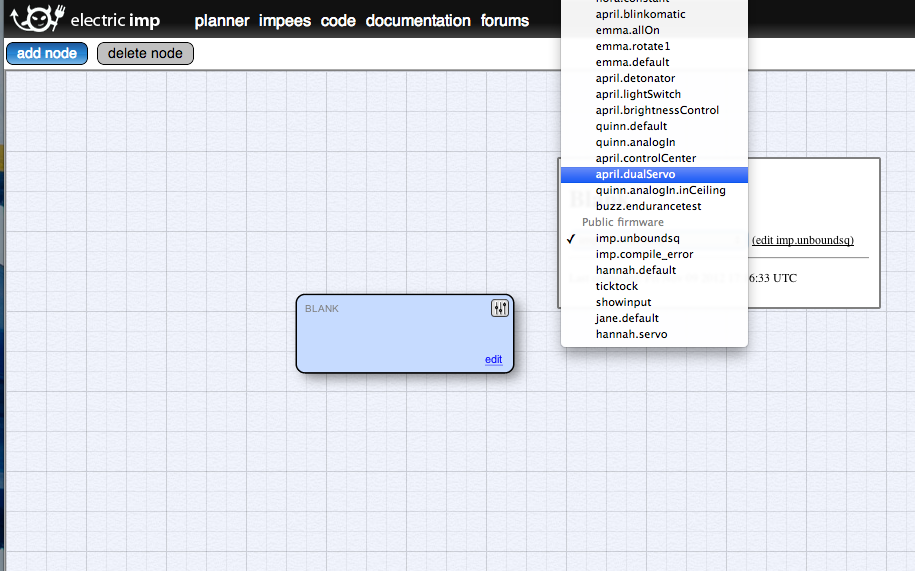Open the BLANK node settings sliders icon
The width and height of the screenshot is (915, 571).
(500, 308)
